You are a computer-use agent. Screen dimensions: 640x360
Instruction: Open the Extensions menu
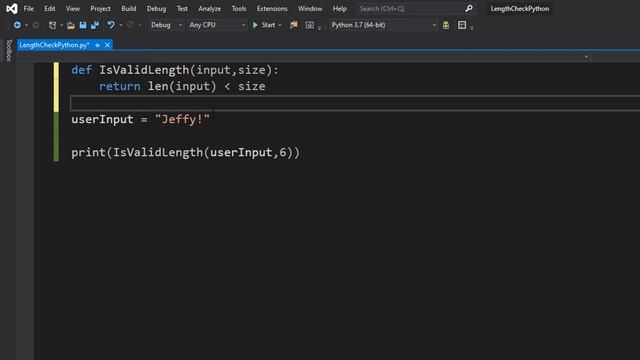pos(272,9)
